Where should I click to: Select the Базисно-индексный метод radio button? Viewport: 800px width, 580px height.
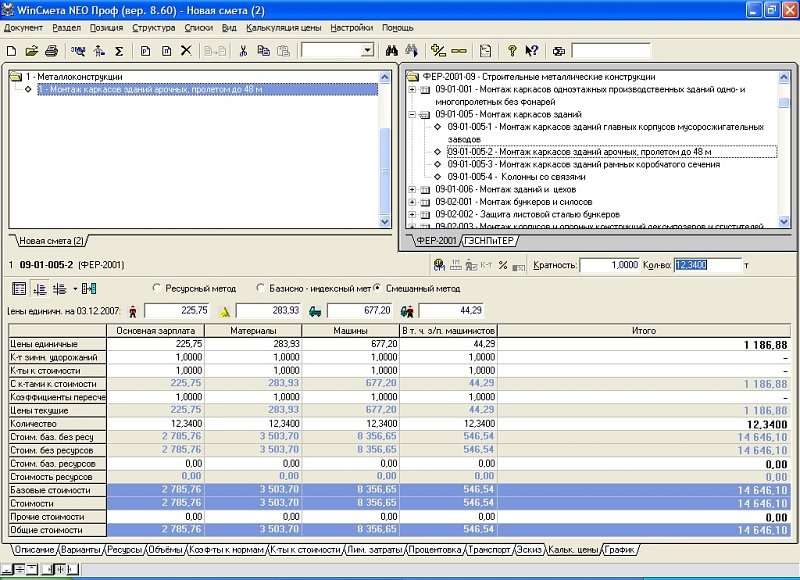pos(261,288)
